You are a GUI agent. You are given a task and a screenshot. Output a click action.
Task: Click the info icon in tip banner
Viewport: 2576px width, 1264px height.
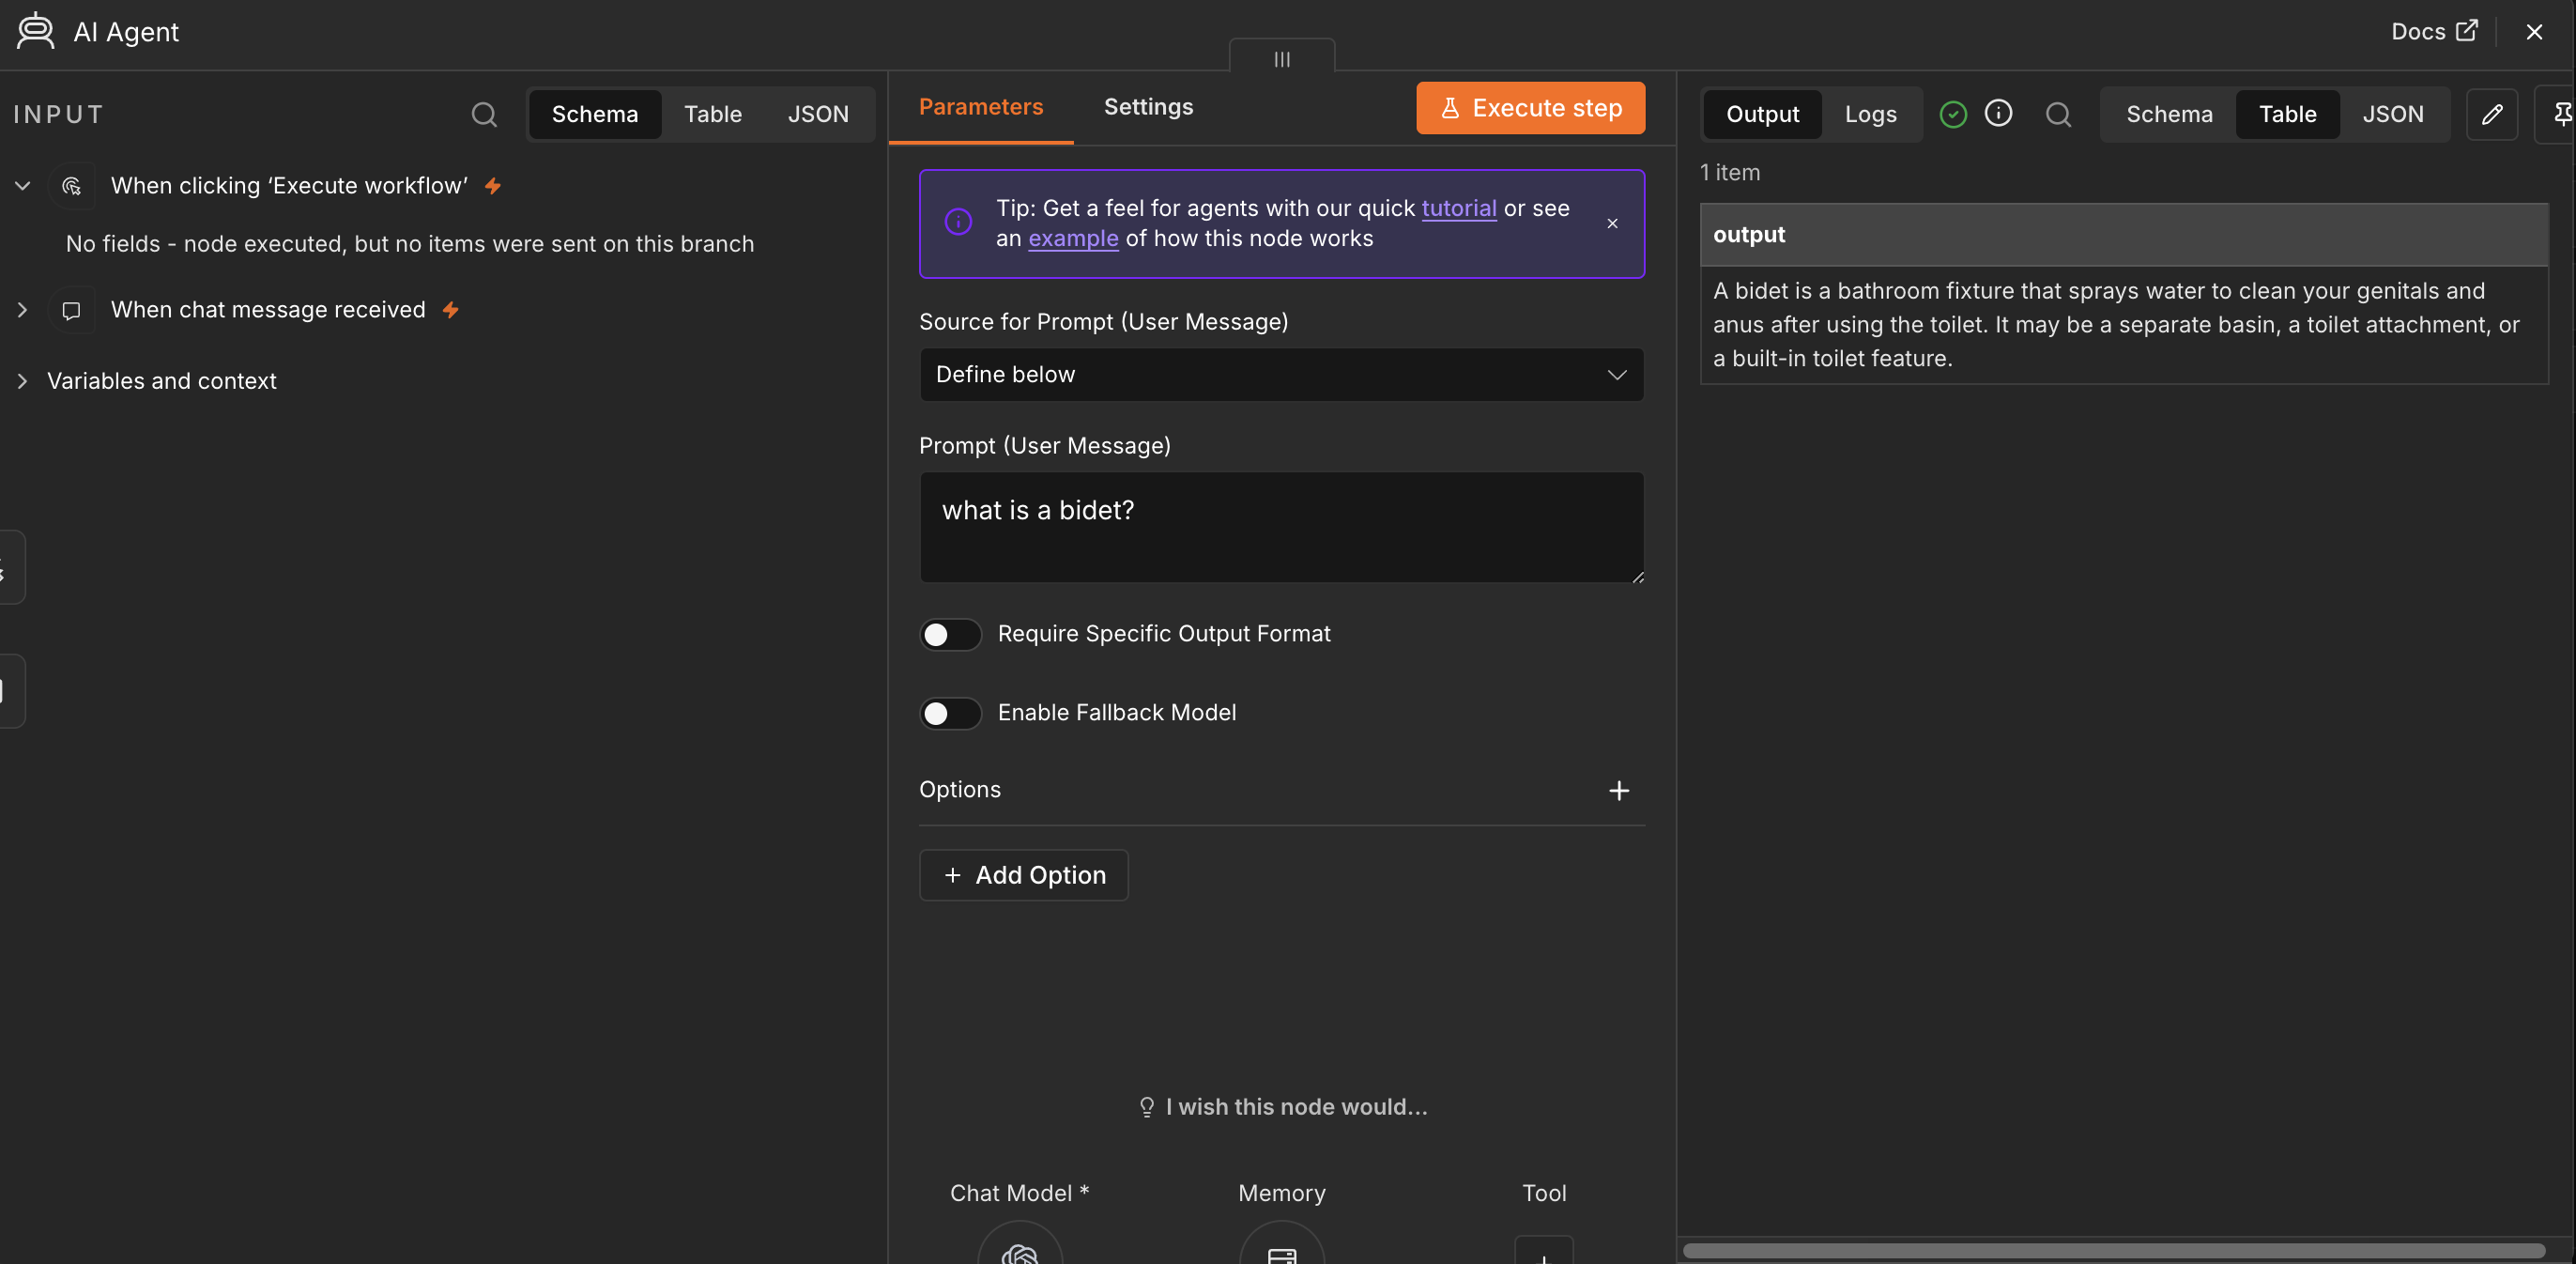(958, 222)
